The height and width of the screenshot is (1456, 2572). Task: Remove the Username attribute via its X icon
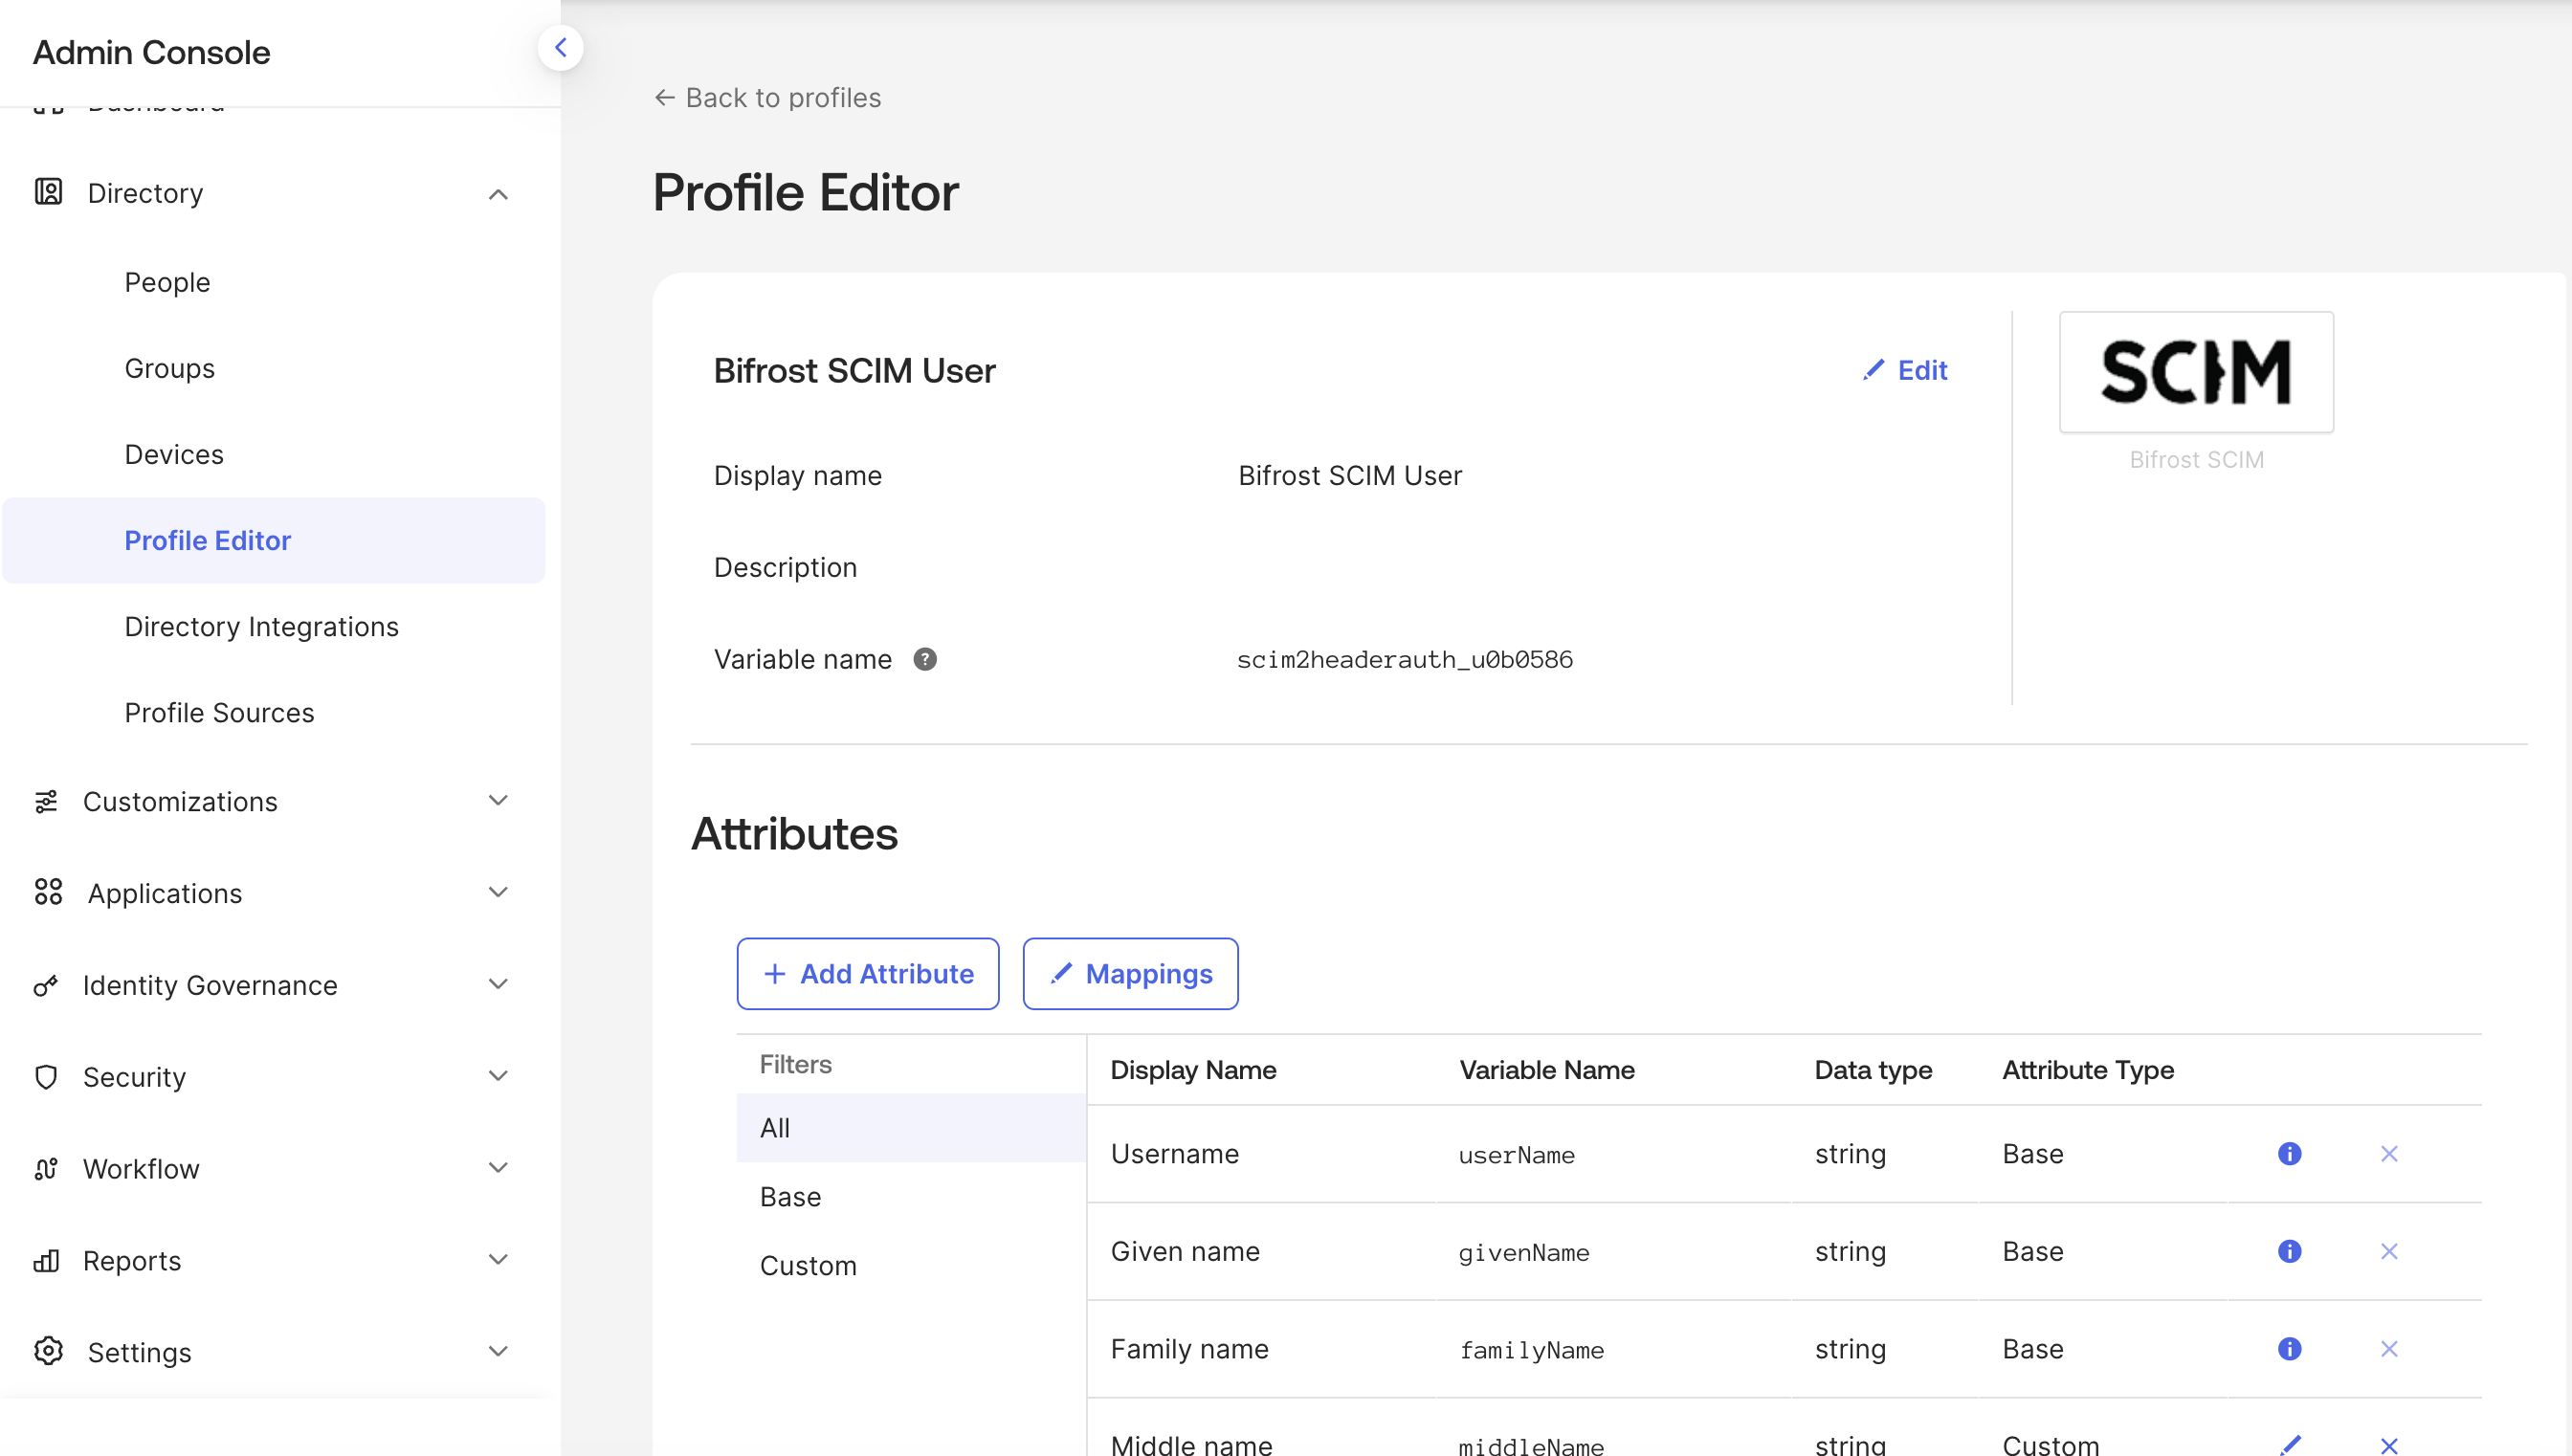point(2389,1154)
